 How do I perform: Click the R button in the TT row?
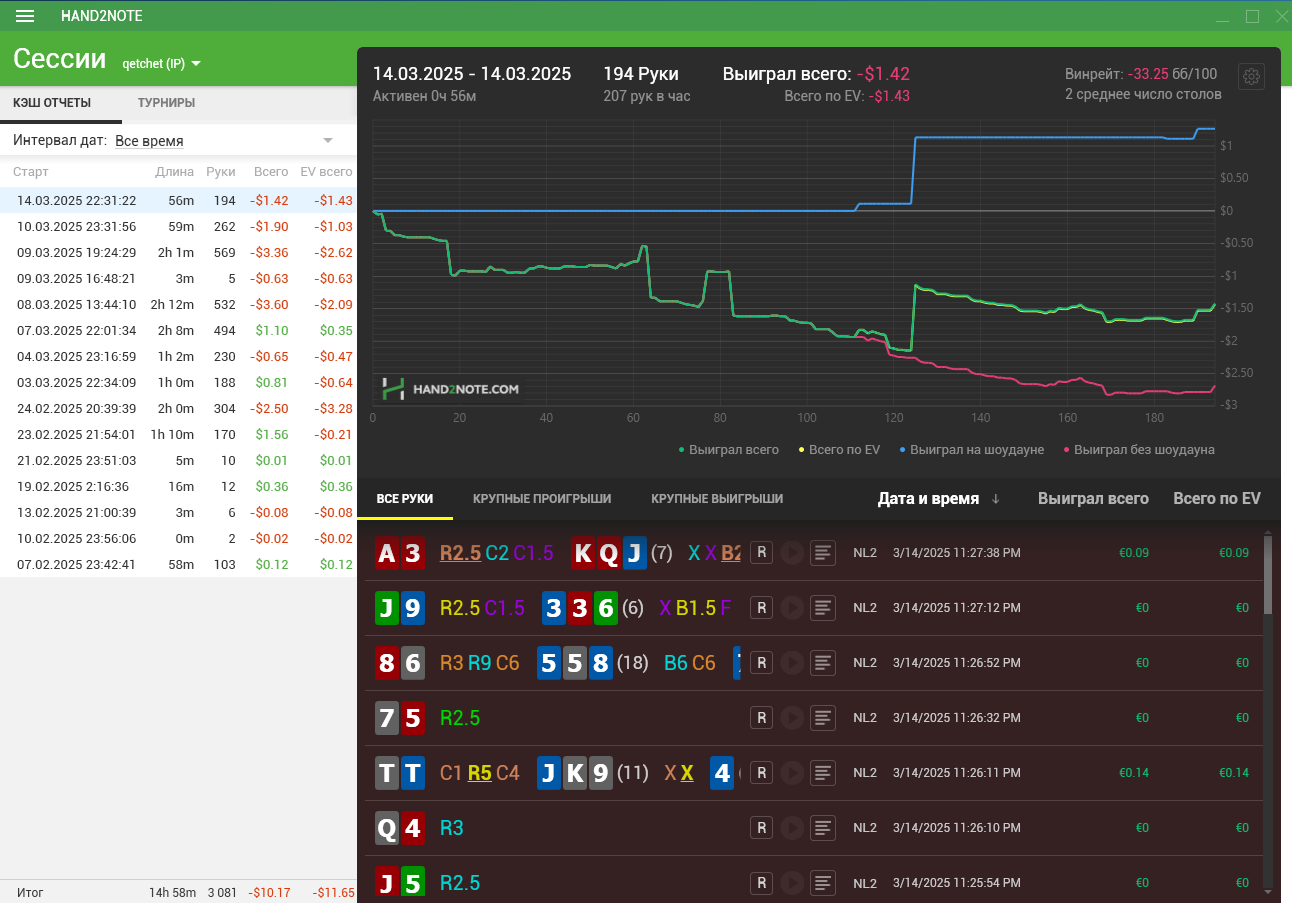761,773
